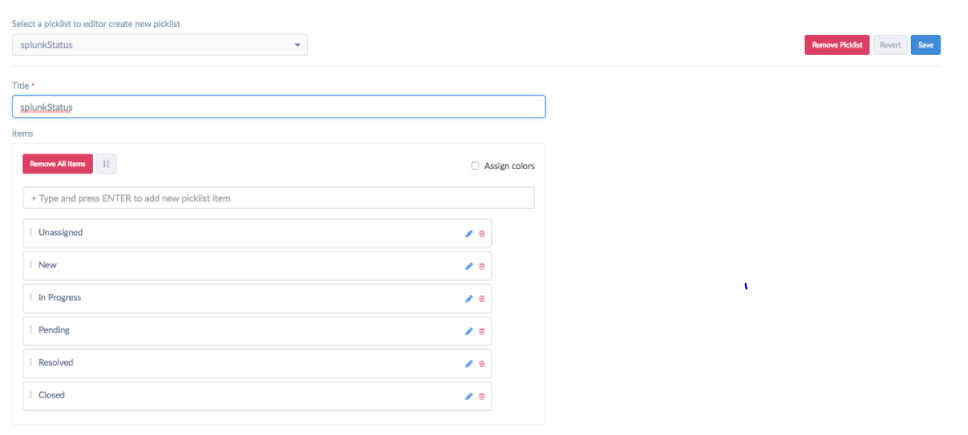Viewport: 968px width, 435px height.
Task: Click the drag handle of Closed row
Action: point(30,395)
